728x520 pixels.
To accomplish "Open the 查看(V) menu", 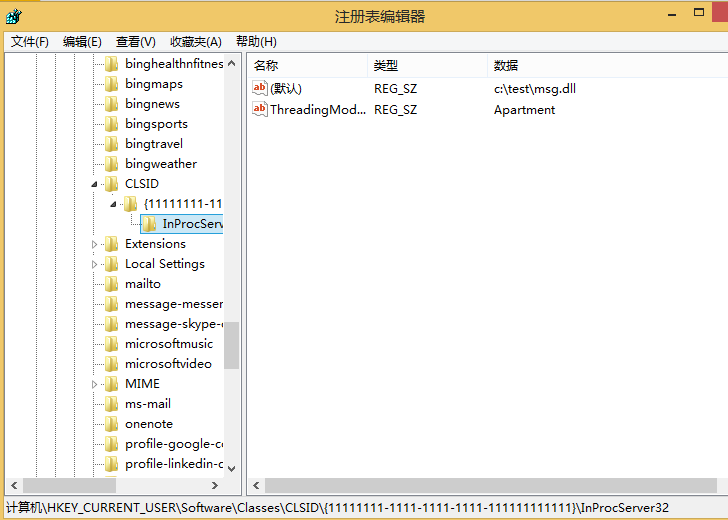I will 136,42.
